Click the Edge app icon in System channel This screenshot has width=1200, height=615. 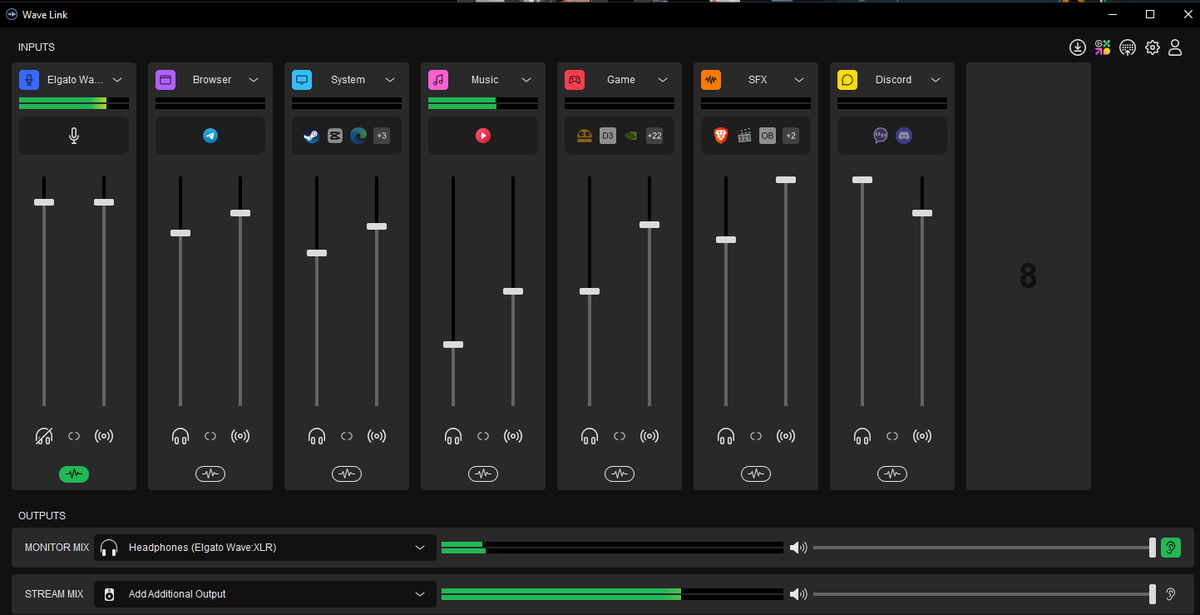358,135
